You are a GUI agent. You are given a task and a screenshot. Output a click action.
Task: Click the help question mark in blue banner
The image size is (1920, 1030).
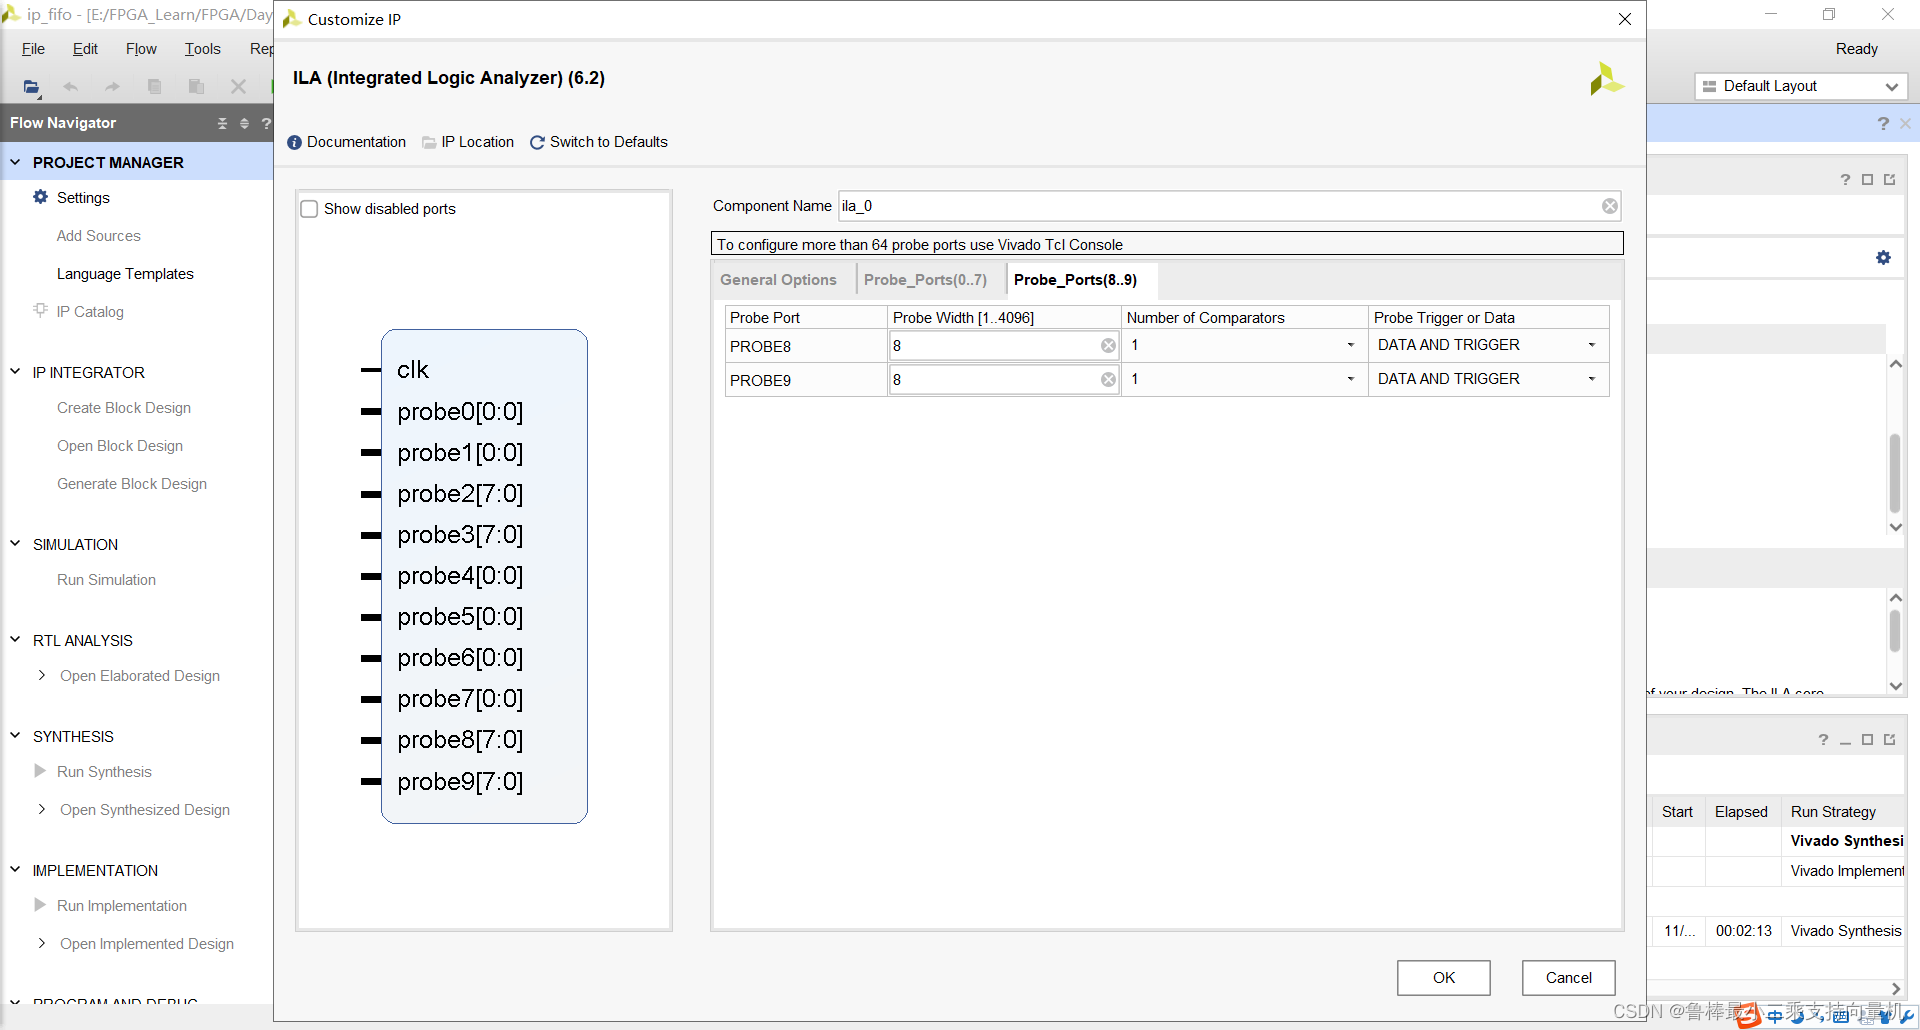coord(1883,123)
